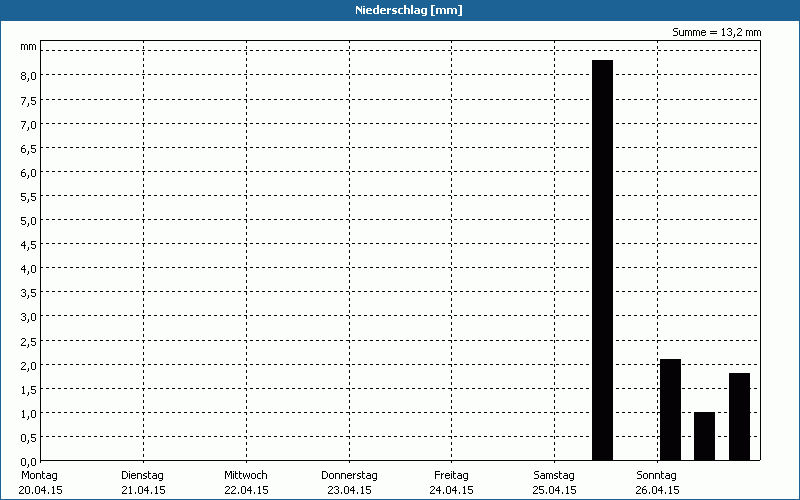
Task: Click the last Sonntag bar reaching 1,8 mm
Action: (x=739, y=417)
